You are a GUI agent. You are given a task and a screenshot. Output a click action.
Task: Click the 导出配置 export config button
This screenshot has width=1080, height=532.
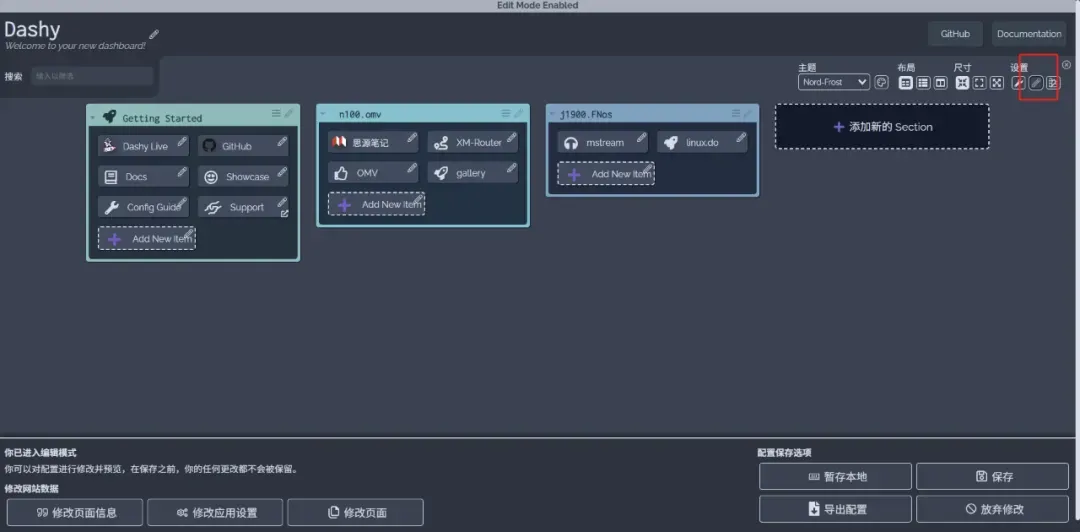click(x=835, y=509)
